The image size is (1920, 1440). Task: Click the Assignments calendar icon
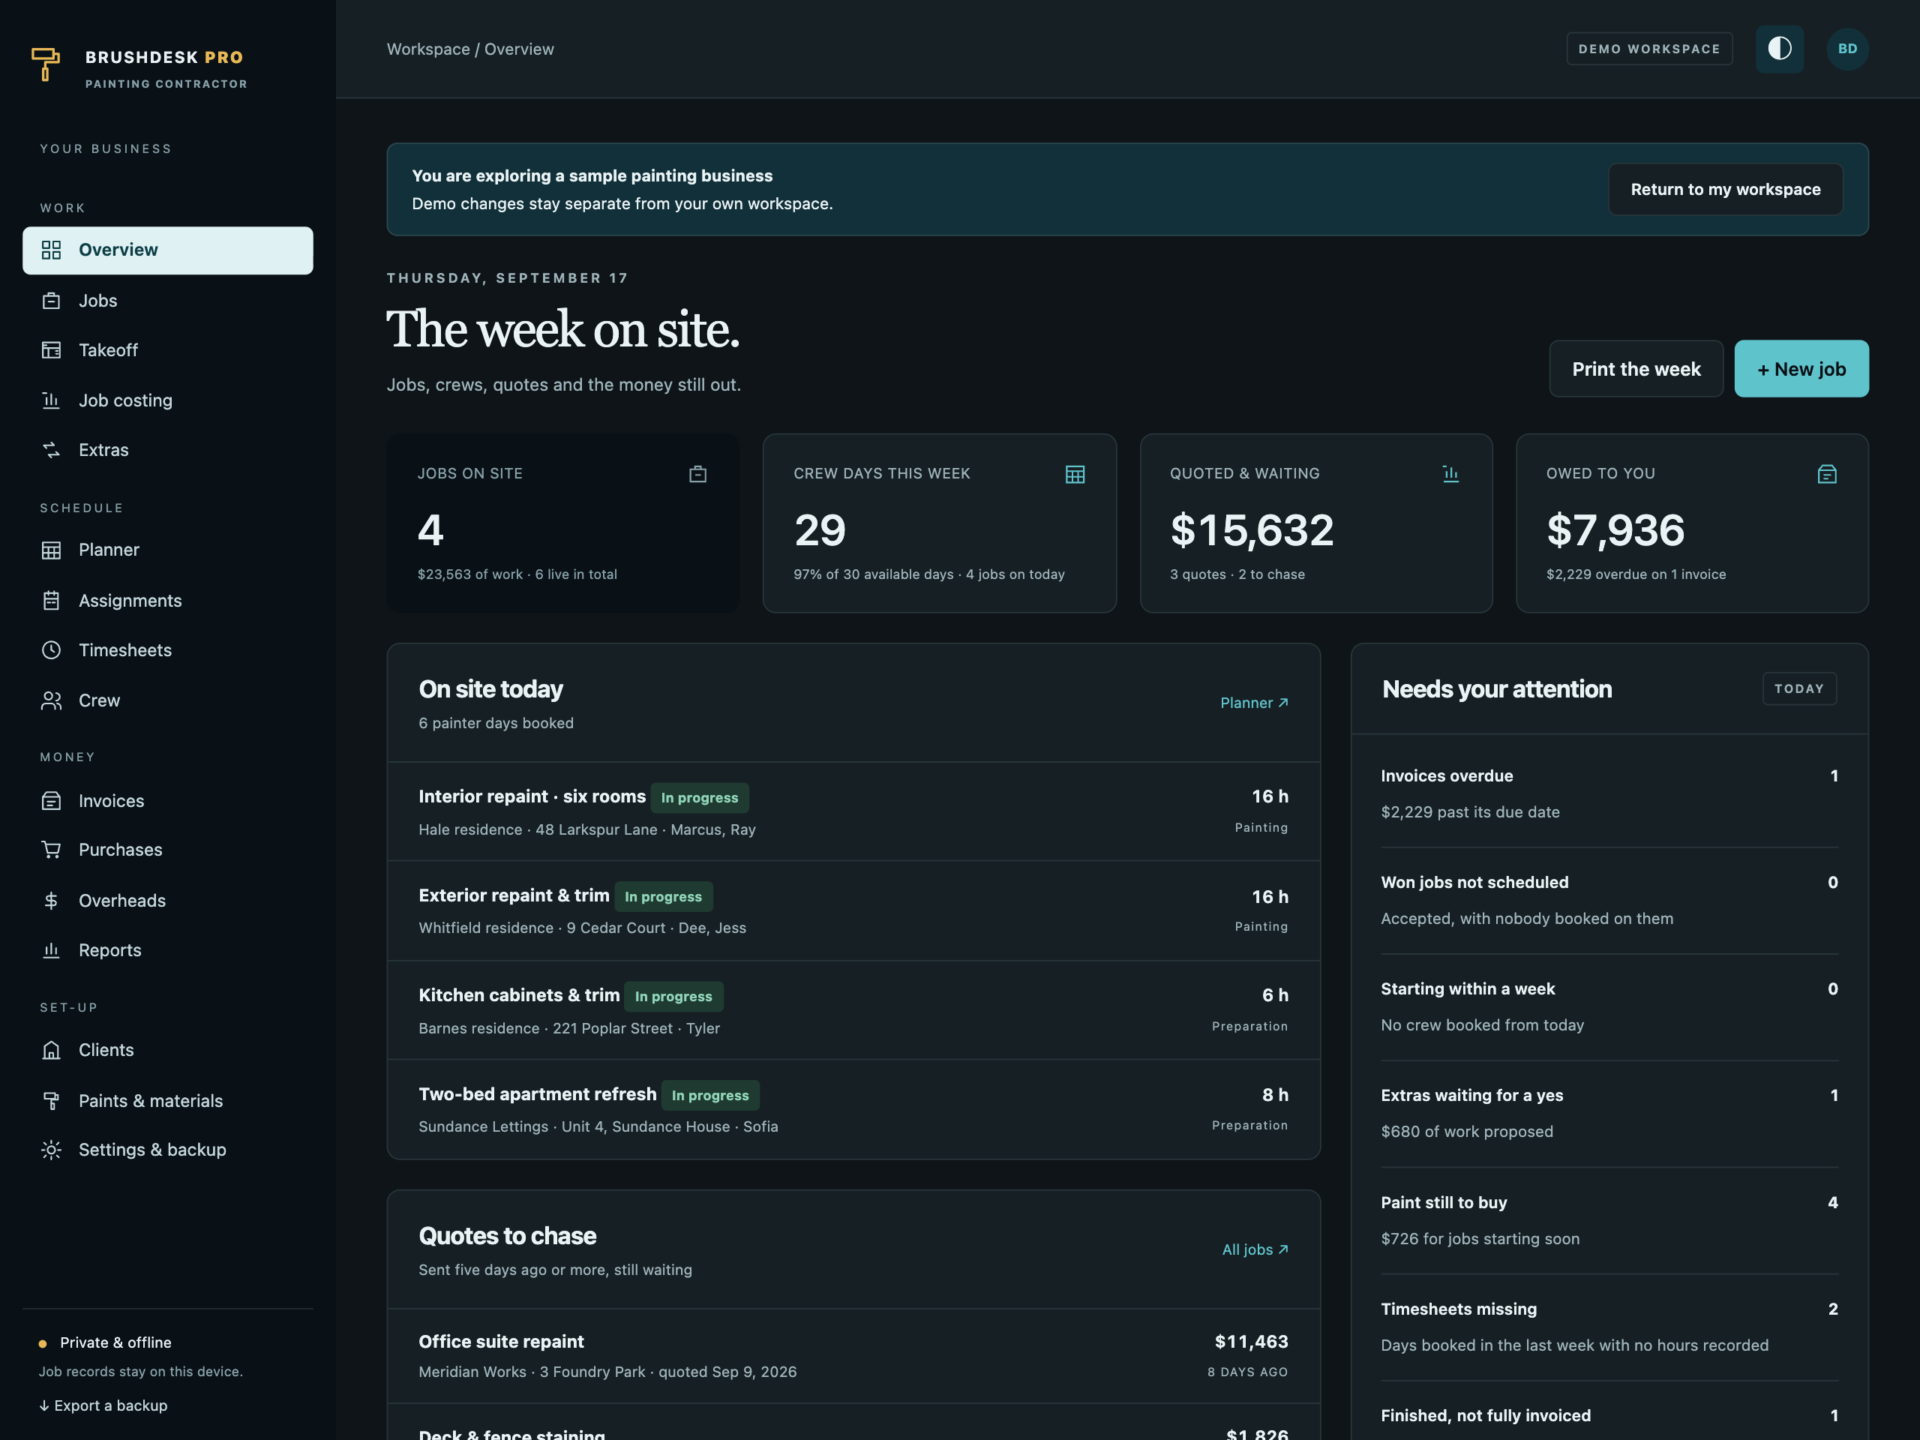(51, 600)
